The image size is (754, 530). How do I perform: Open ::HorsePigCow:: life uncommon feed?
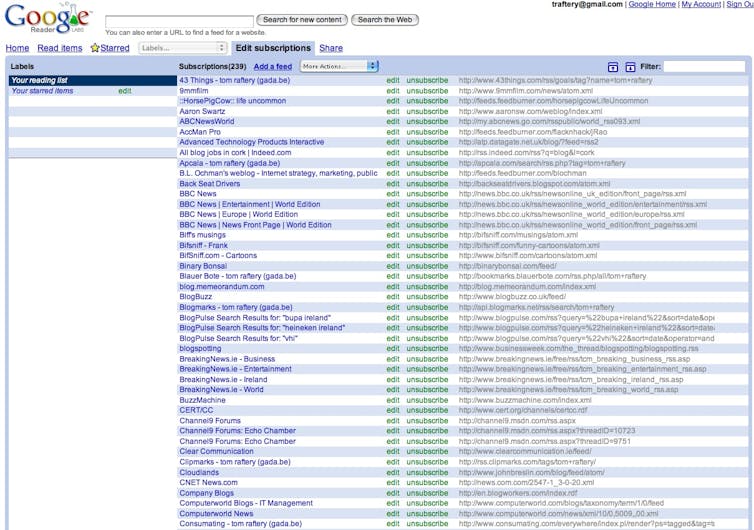coord(233,101)
